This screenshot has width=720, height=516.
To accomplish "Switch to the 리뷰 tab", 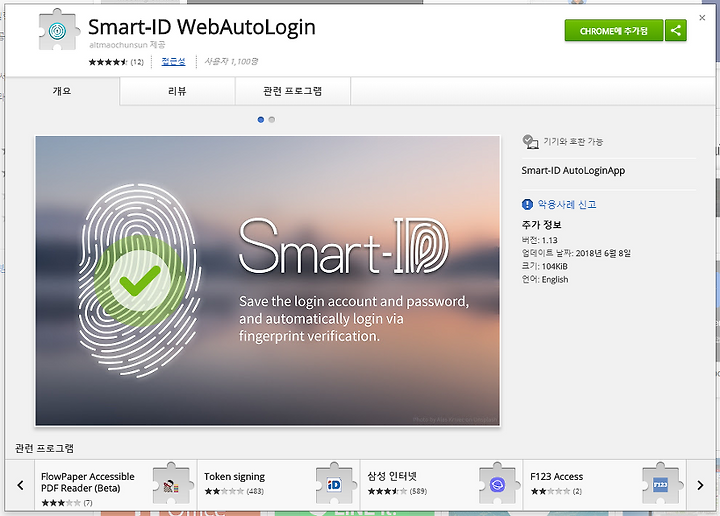I will (177, 91).
